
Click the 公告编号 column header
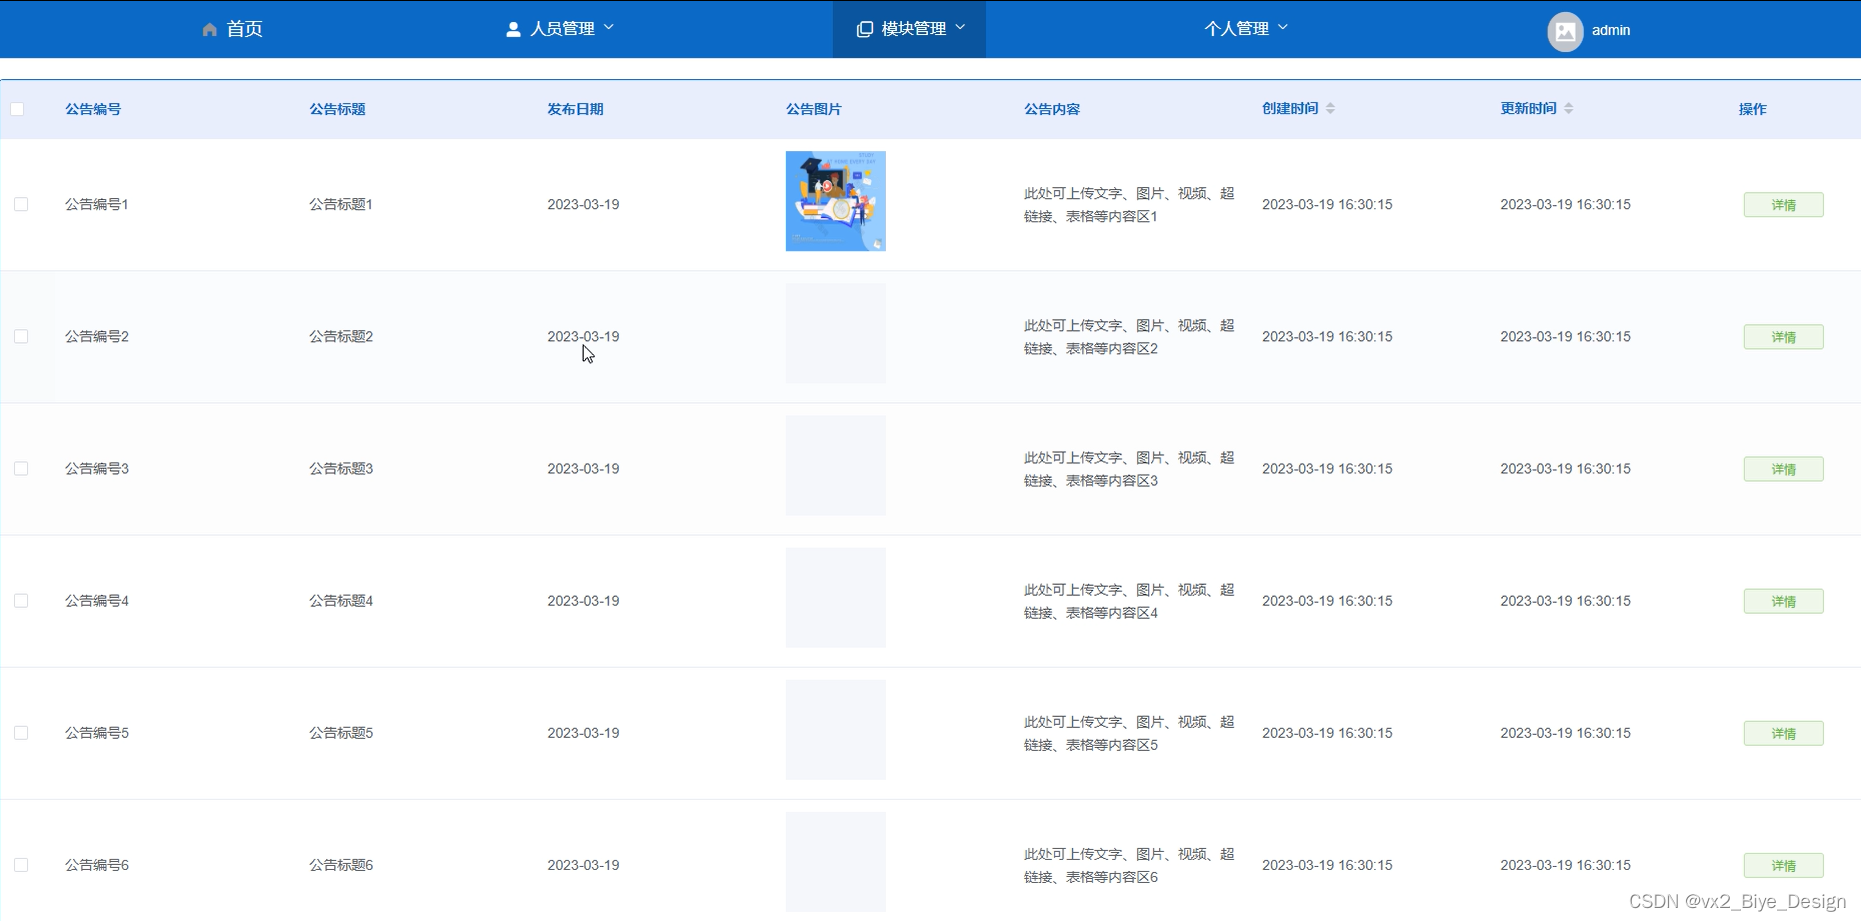tap(93, 109)
